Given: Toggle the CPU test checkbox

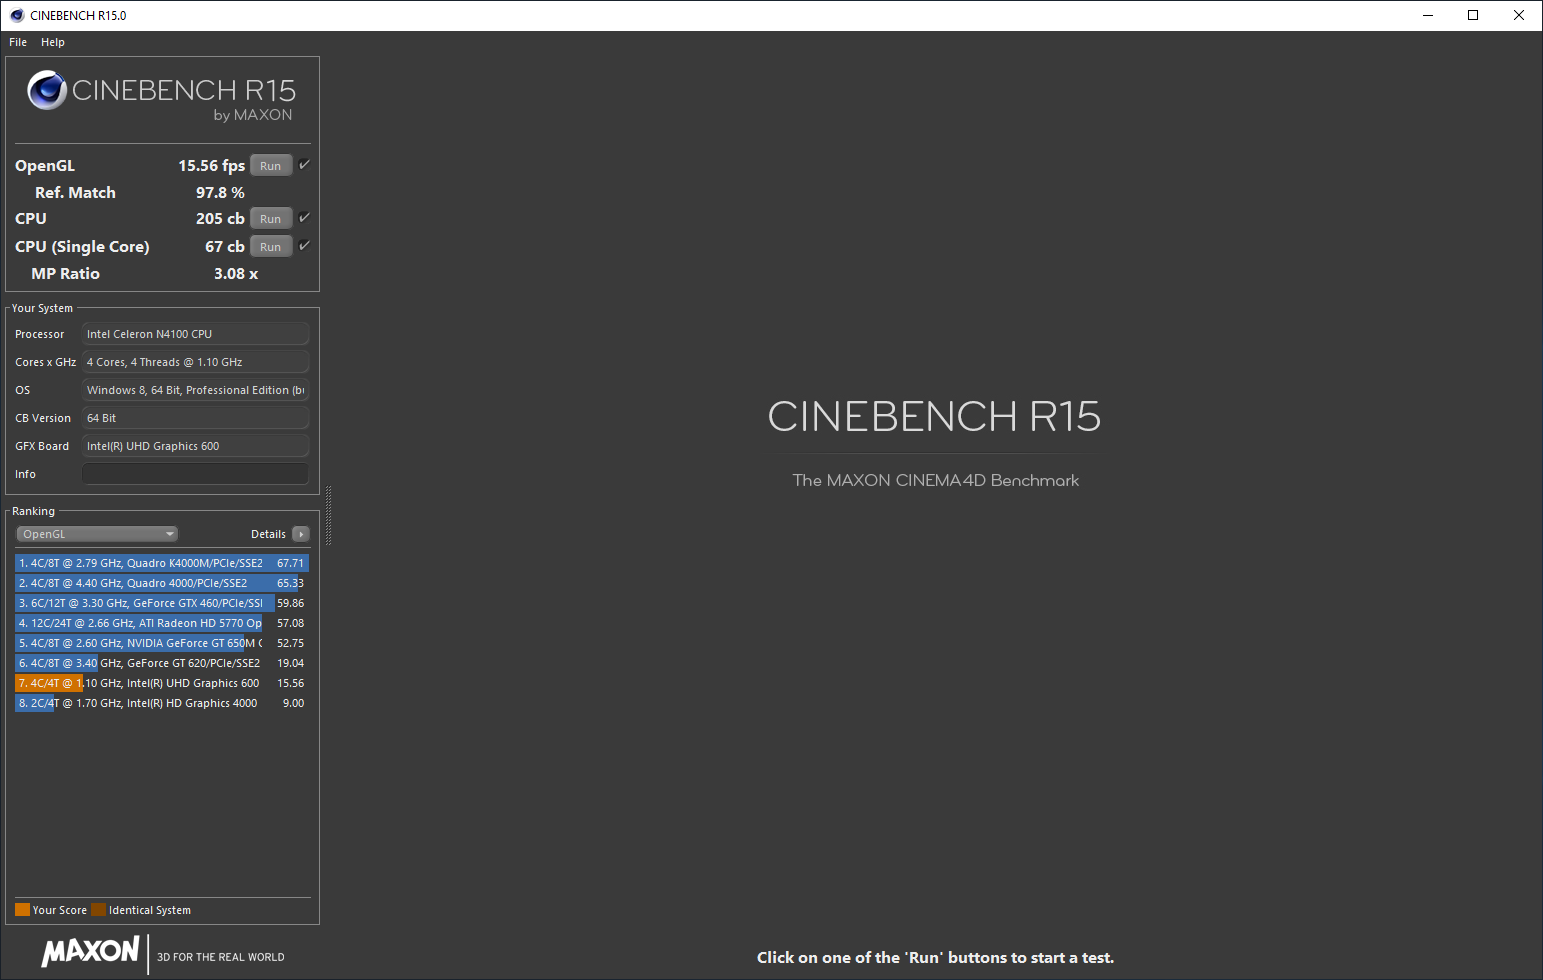Looking at the screenshot, I should 304,218.
